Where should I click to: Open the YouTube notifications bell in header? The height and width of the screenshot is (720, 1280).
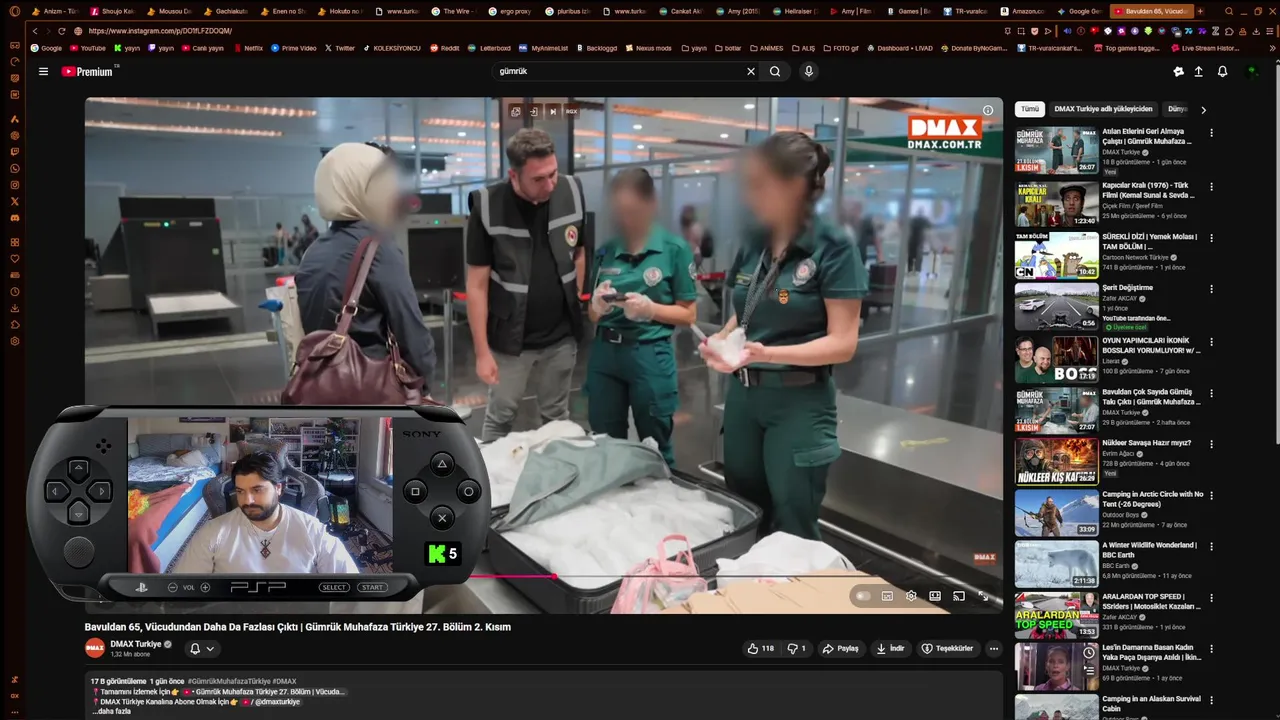pos(1222,71)
